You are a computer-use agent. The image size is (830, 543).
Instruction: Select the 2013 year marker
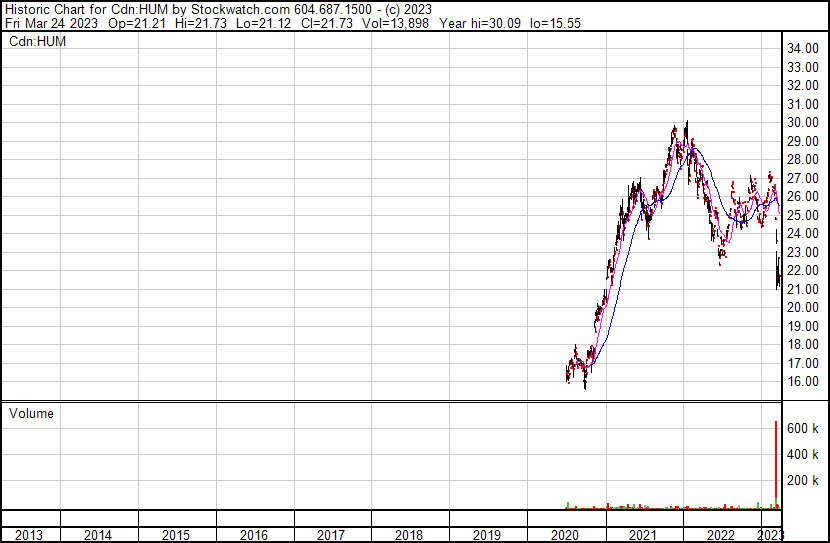tap(29, 535)
